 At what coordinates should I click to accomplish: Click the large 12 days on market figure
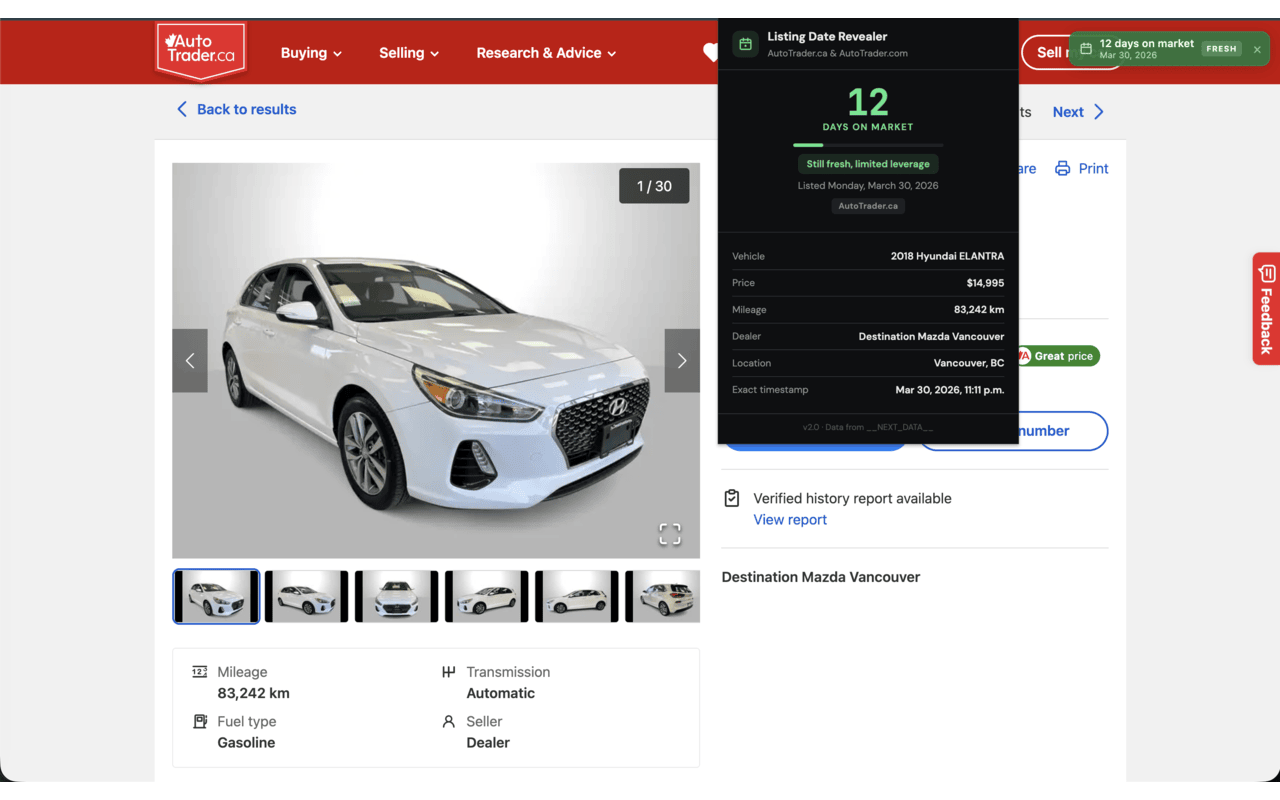coord(868,102)
